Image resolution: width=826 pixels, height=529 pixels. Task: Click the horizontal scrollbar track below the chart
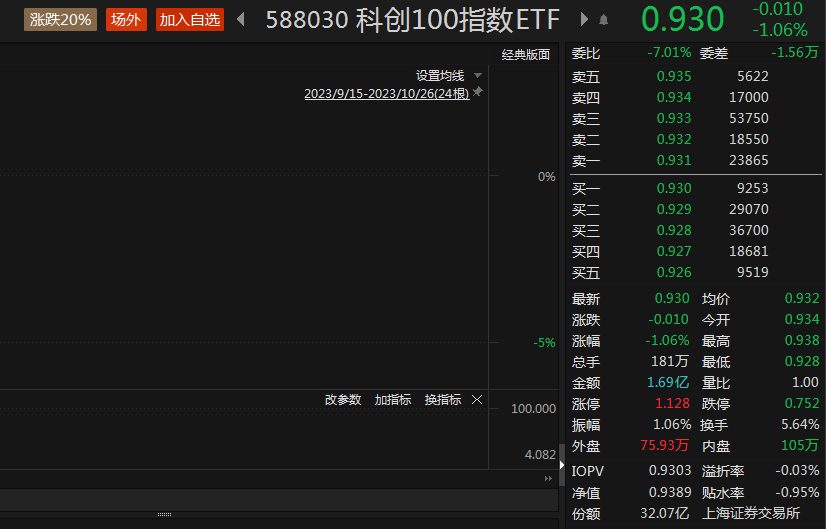click(279, 498)
